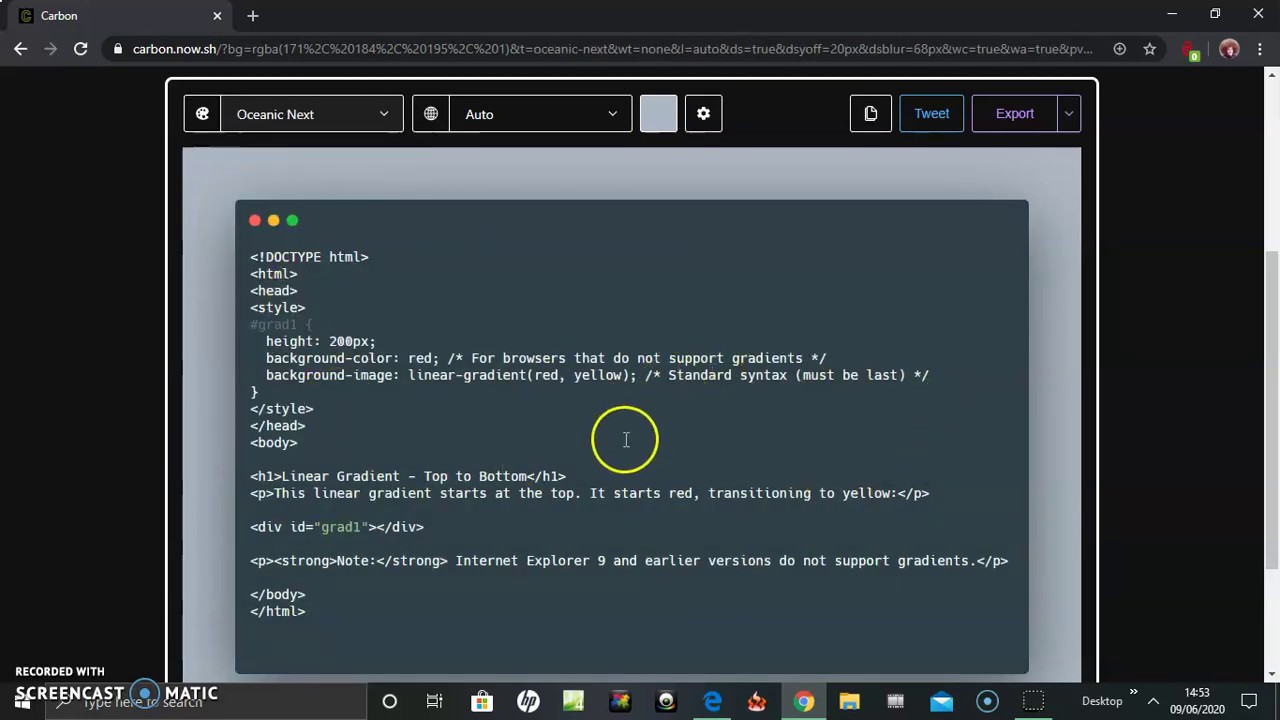The image size is (1280, 720).
Task: Click the language globe icon
Action: tap(431, 114)
